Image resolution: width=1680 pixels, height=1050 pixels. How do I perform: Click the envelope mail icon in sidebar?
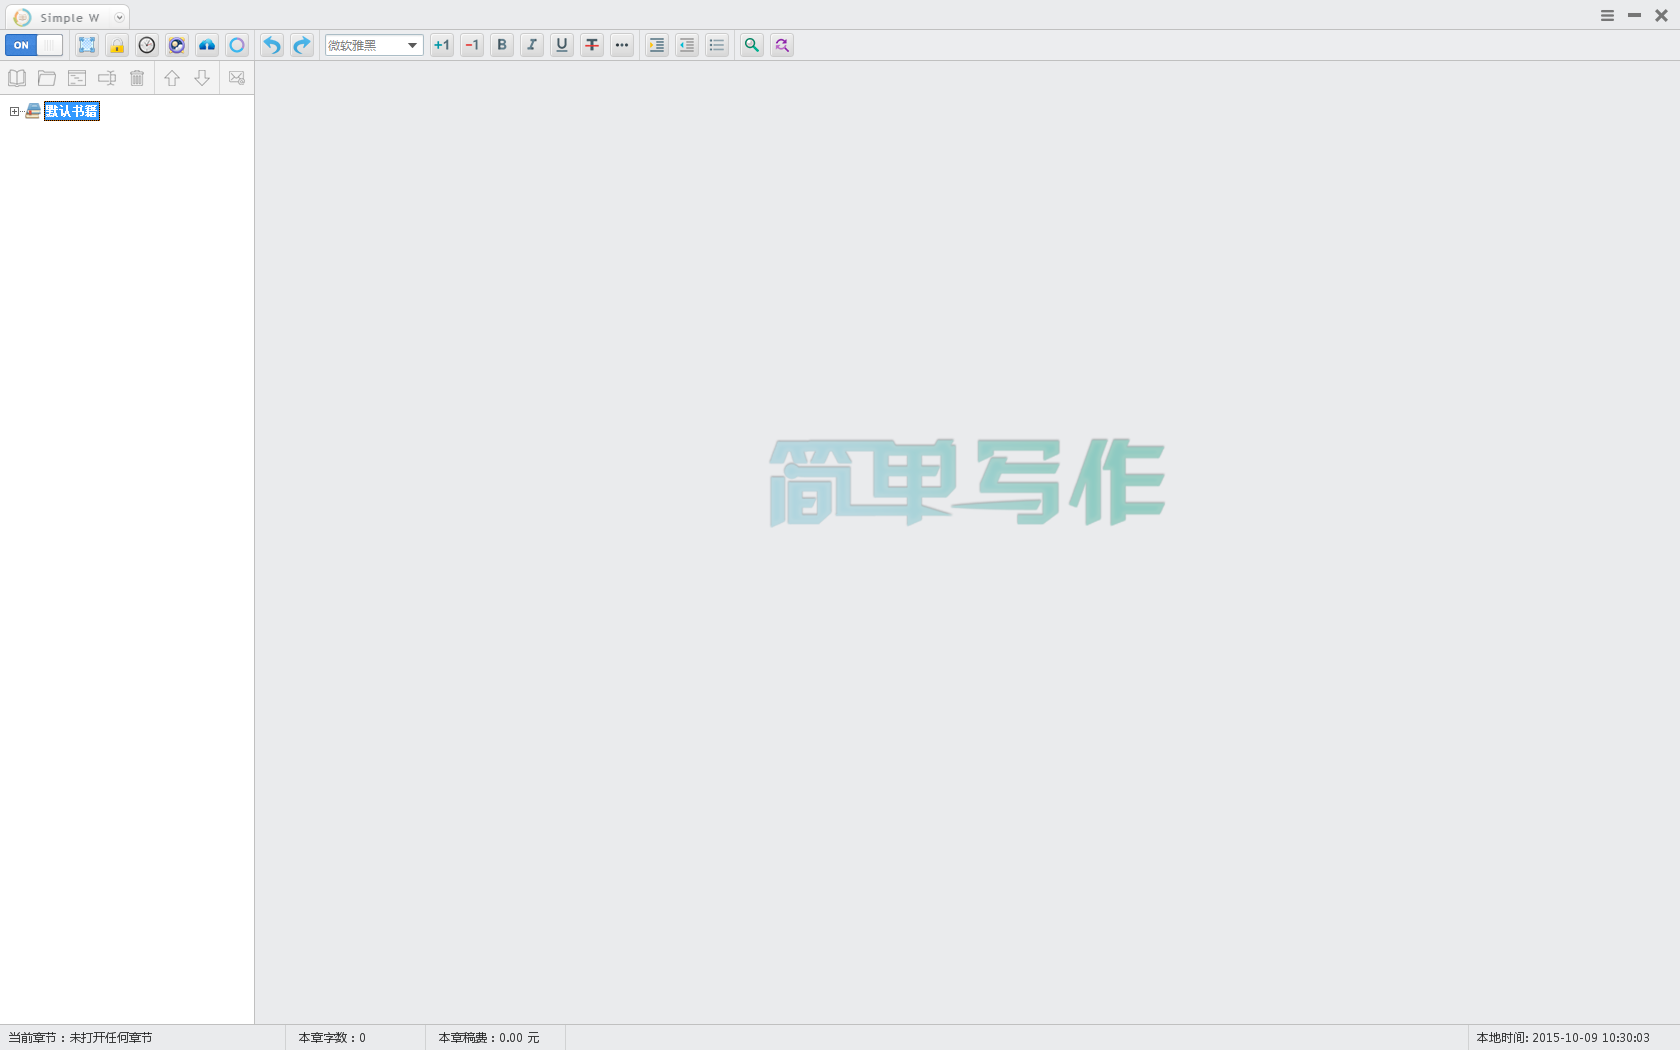pos(237,78)
